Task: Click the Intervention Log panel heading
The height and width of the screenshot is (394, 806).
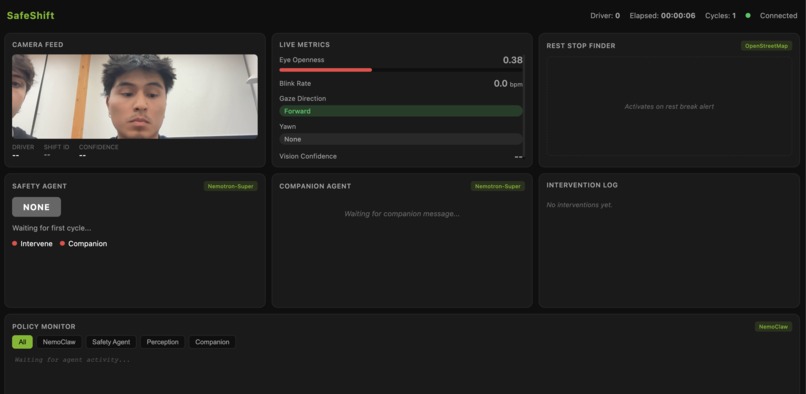Action: [x=582, y=185]
